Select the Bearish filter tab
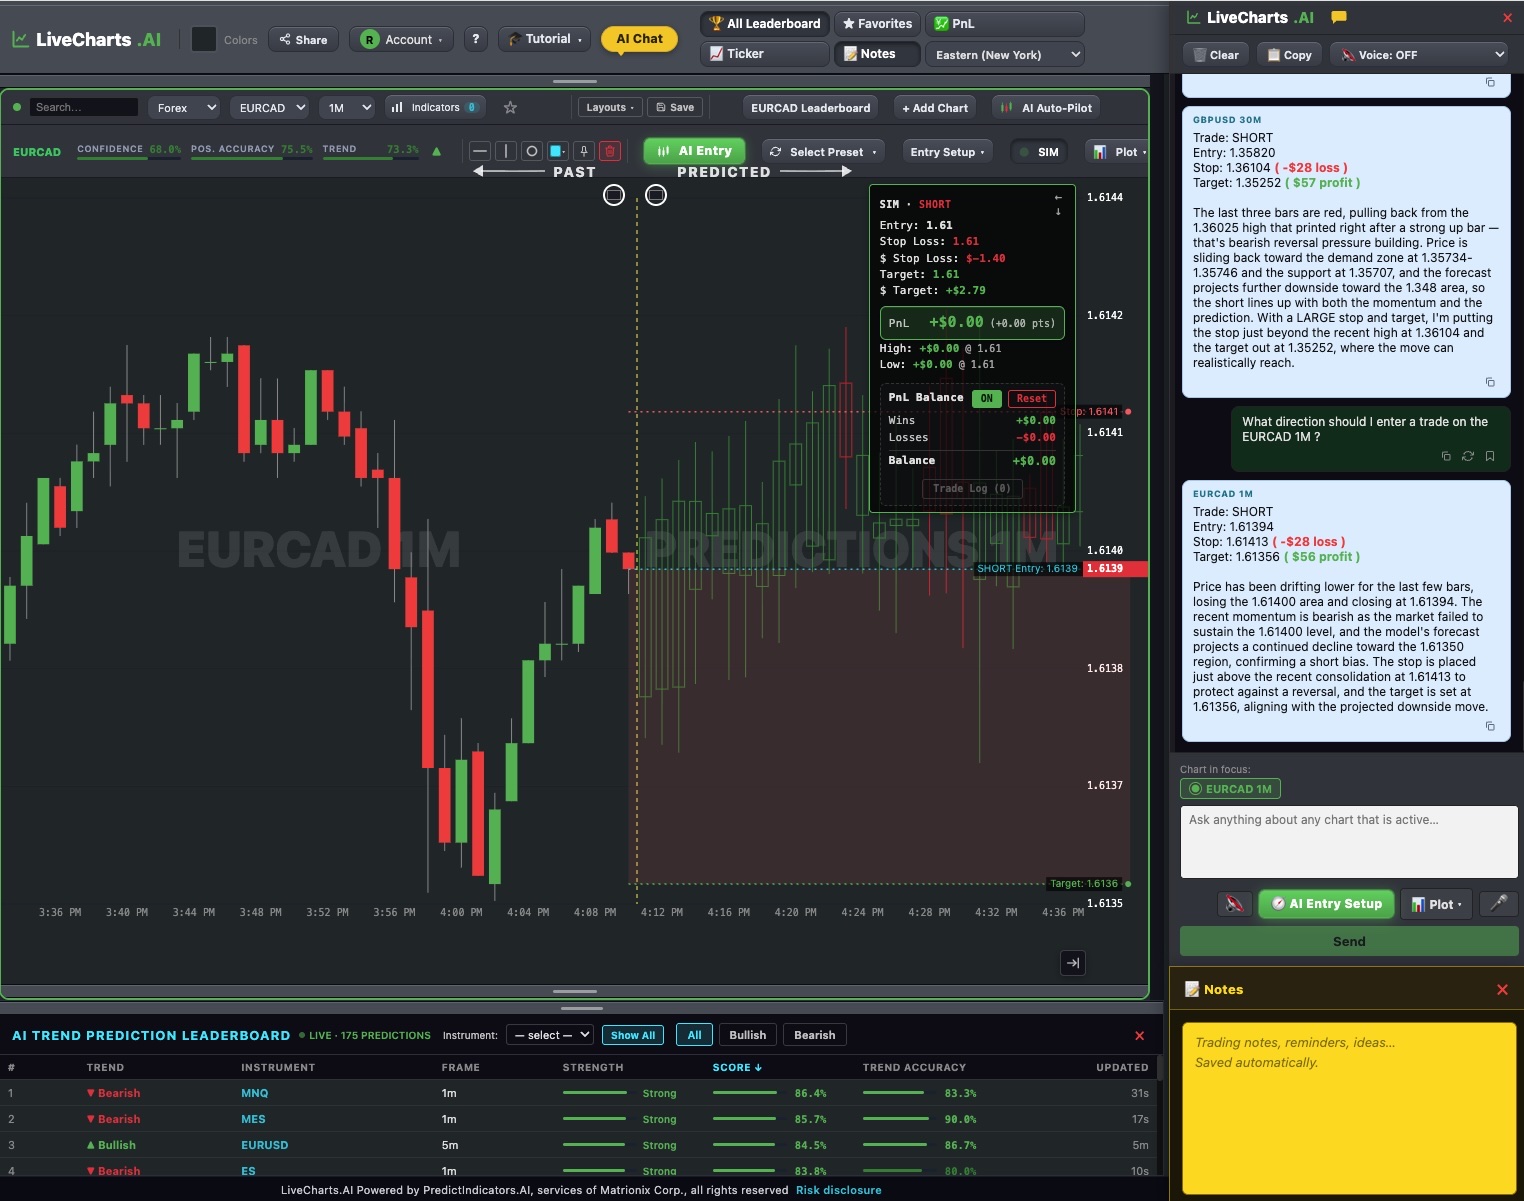 [x=814, y=1035]
